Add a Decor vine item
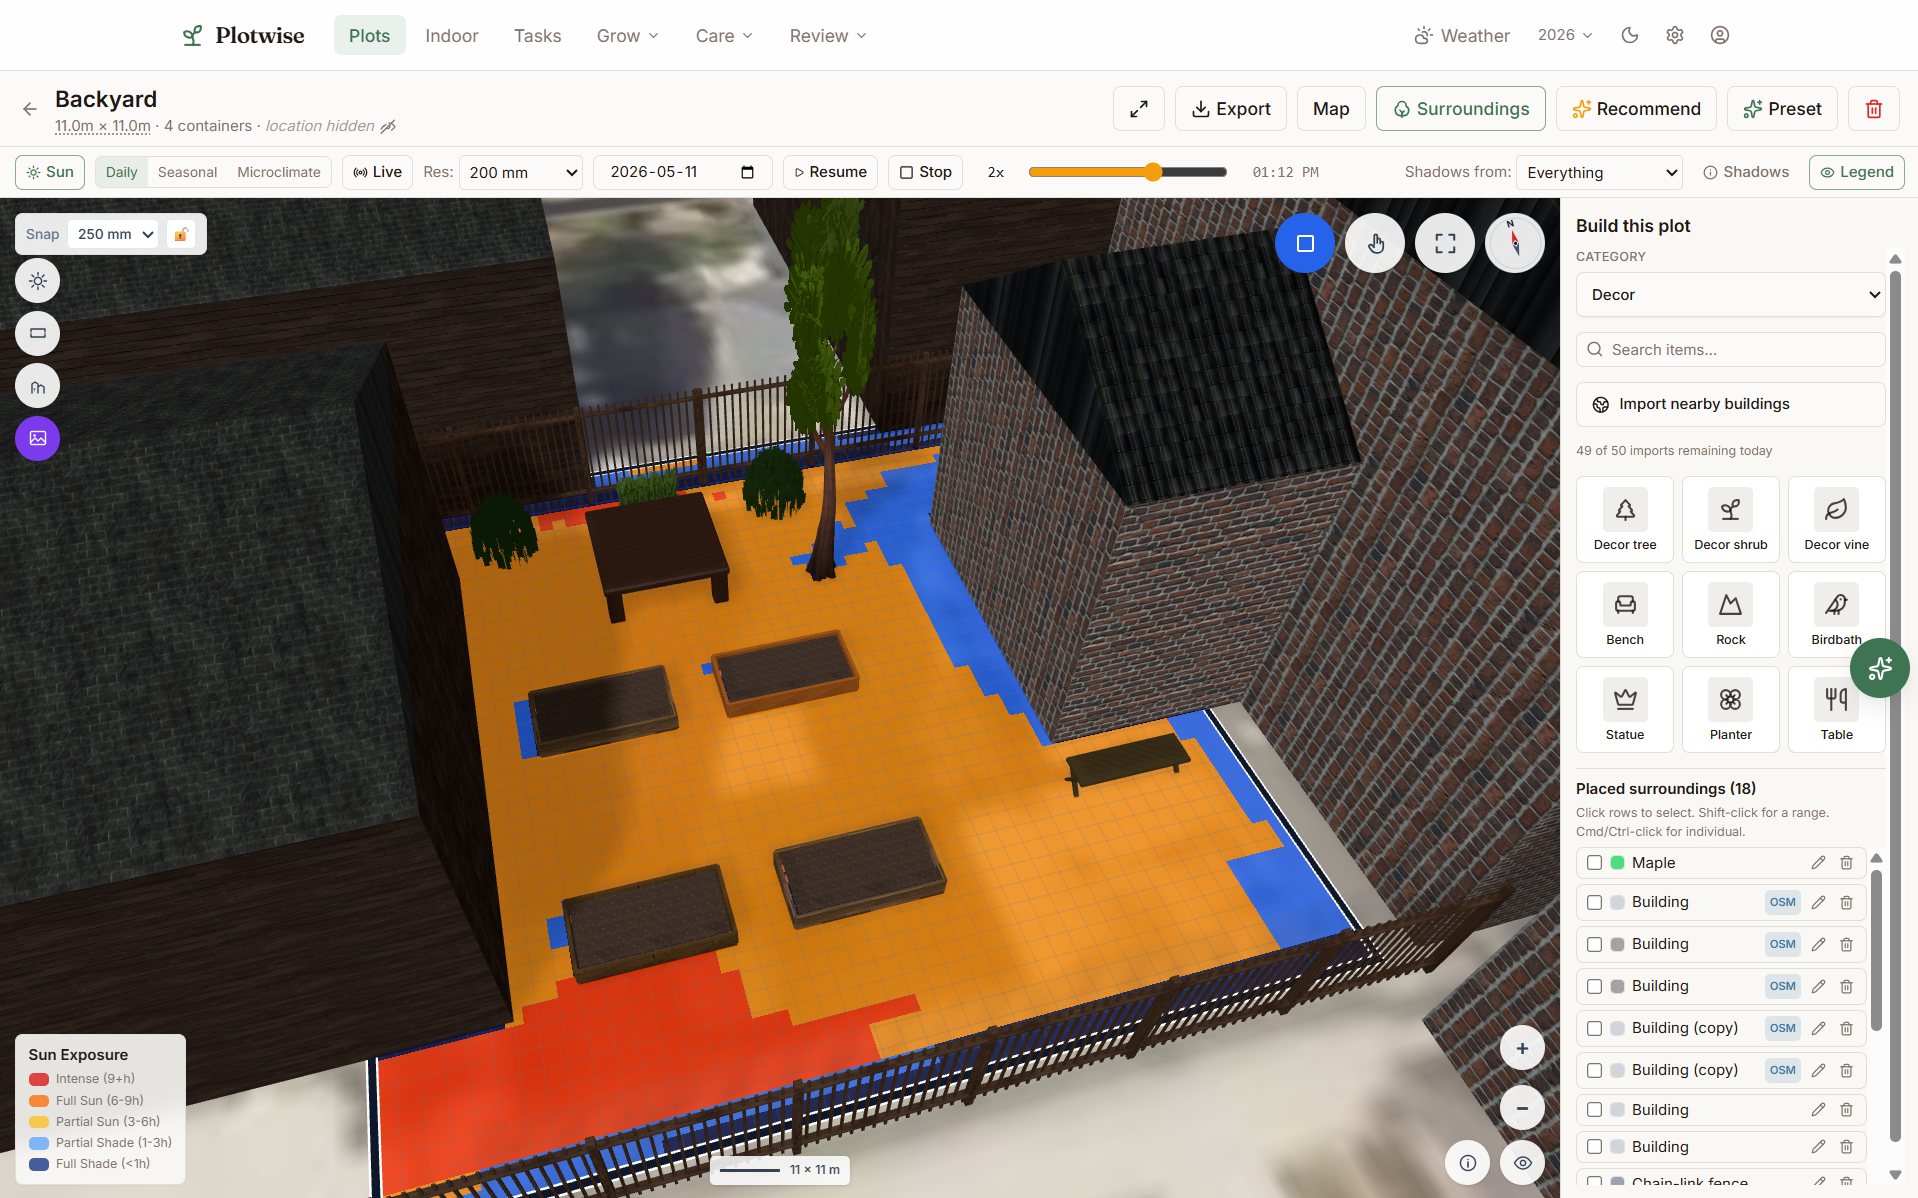Screen dimensions: 1918x1198 click(1836, 519)
